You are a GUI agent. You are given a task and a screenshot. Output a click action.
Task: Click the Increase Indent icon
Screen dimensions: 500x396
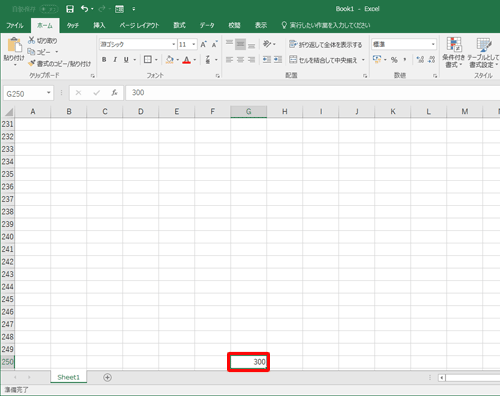pos(278,60)
